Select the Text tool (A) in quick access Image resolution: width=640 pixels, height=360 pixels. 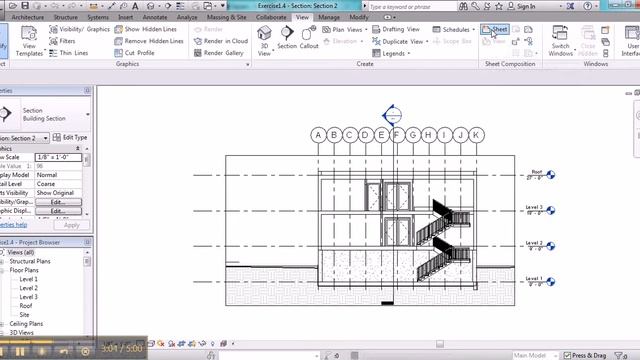(x=135, y=6)
